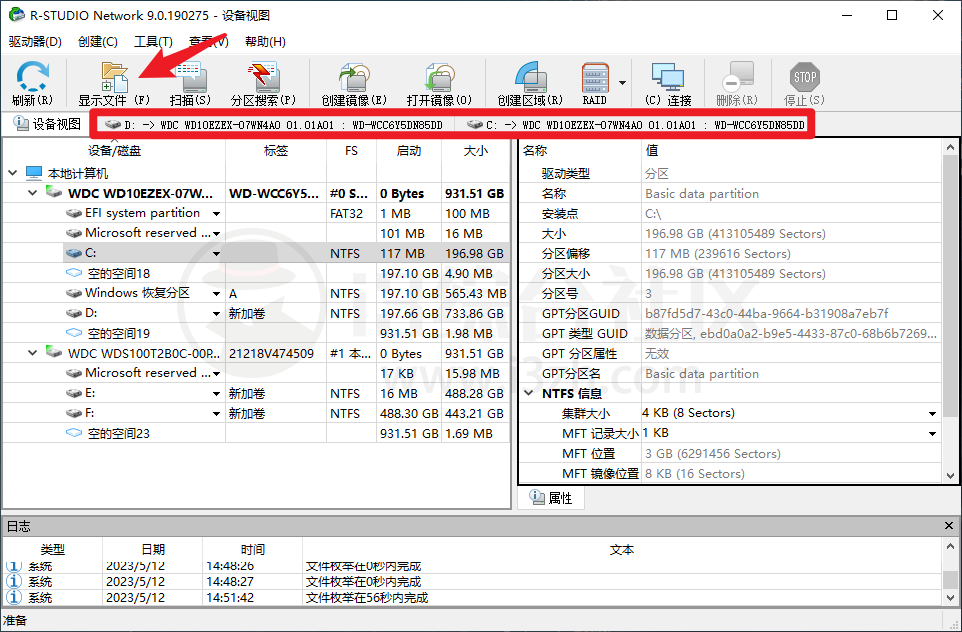Screen dimensions: 962x632
Task: Click the 大小 column header in device list
Action: coord(475,151)
